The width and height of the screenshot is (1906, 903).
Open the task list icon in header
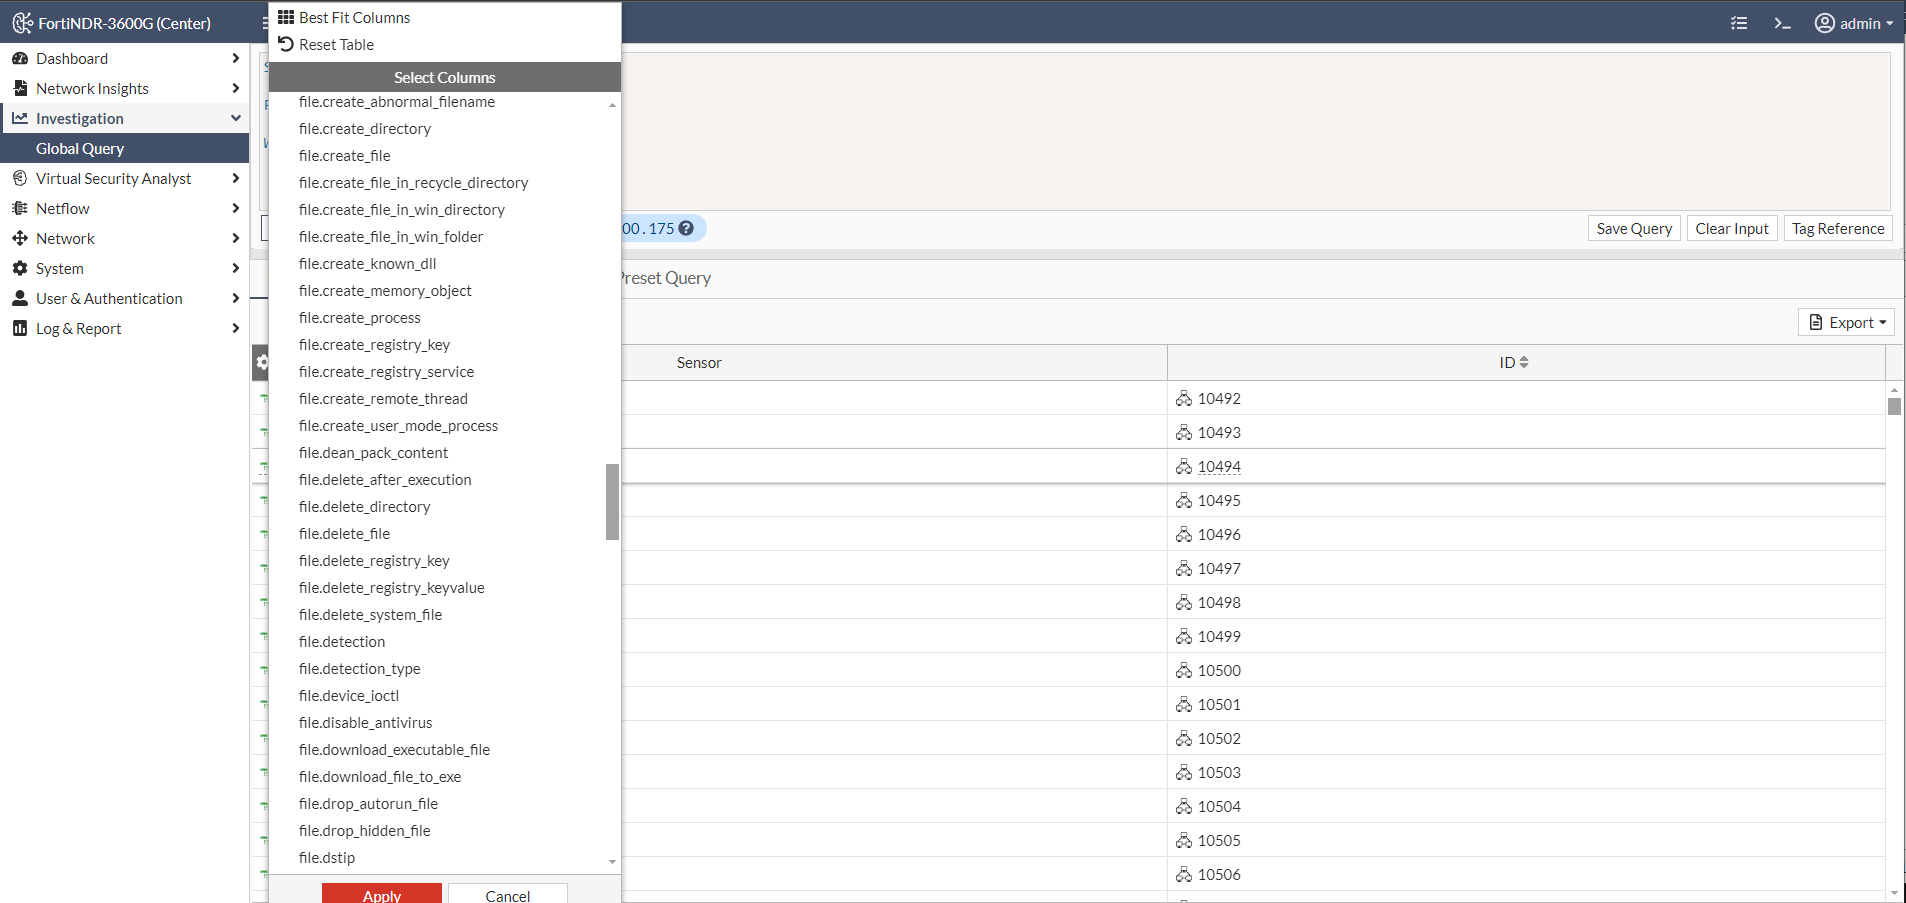point(1739,23)
